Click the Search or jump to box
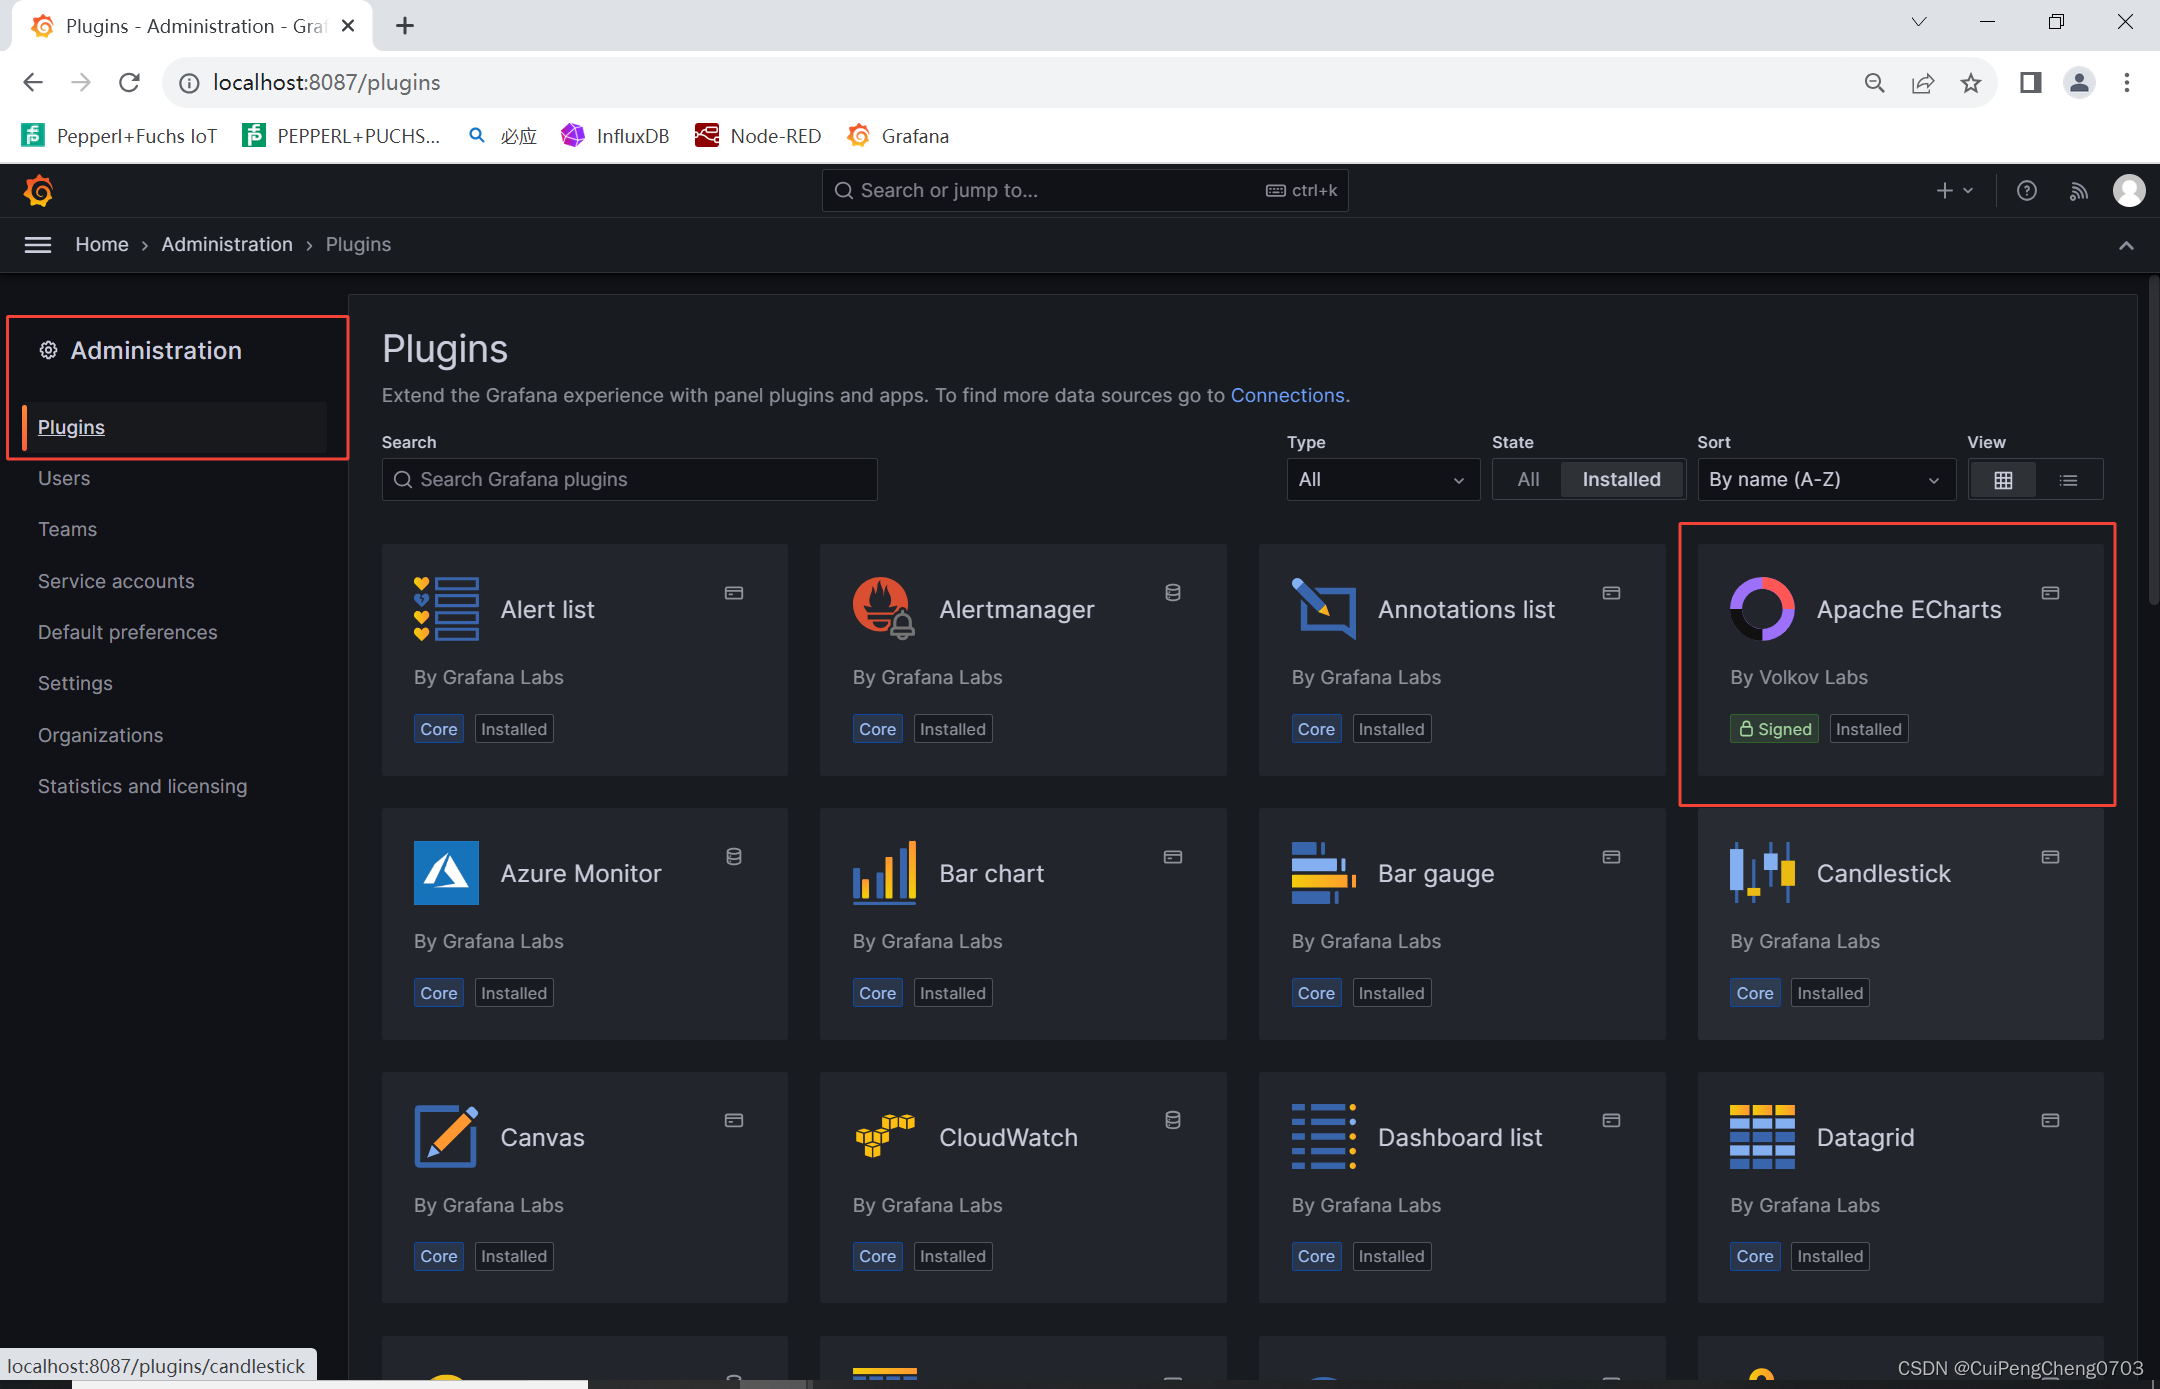The width and height of the screenshot is (2160, 1389). (x=1085, y=190)
